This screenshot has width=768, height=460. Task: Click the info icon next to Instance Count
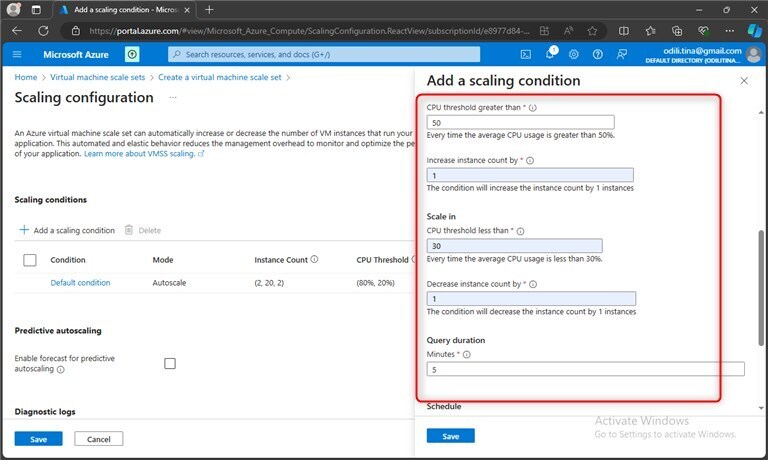click(315, 259)
